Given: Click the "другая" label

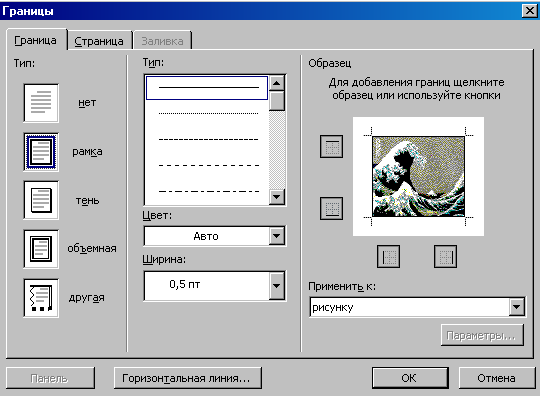Looking at the screenshot, I should [x=86, y=298].
